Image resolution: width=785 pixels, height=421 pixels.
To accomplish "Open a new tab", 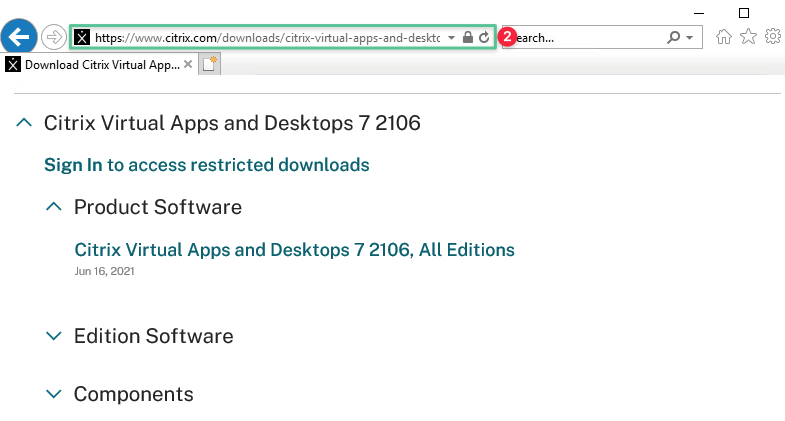I will point(209,65).
